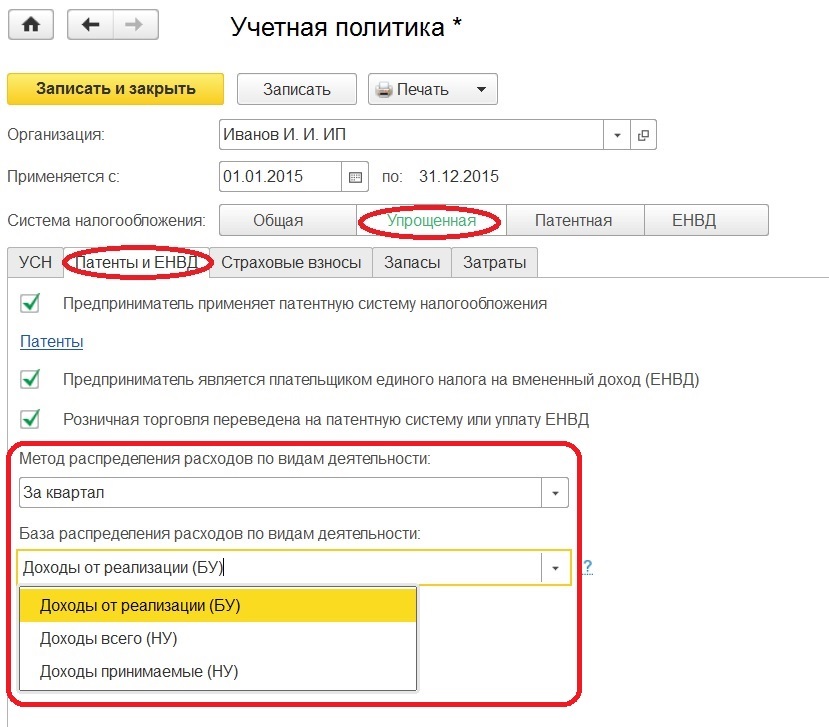Open the Печать dropdown arrow
The height and width of the screenshot is (727, 829).
pos(481,89)
